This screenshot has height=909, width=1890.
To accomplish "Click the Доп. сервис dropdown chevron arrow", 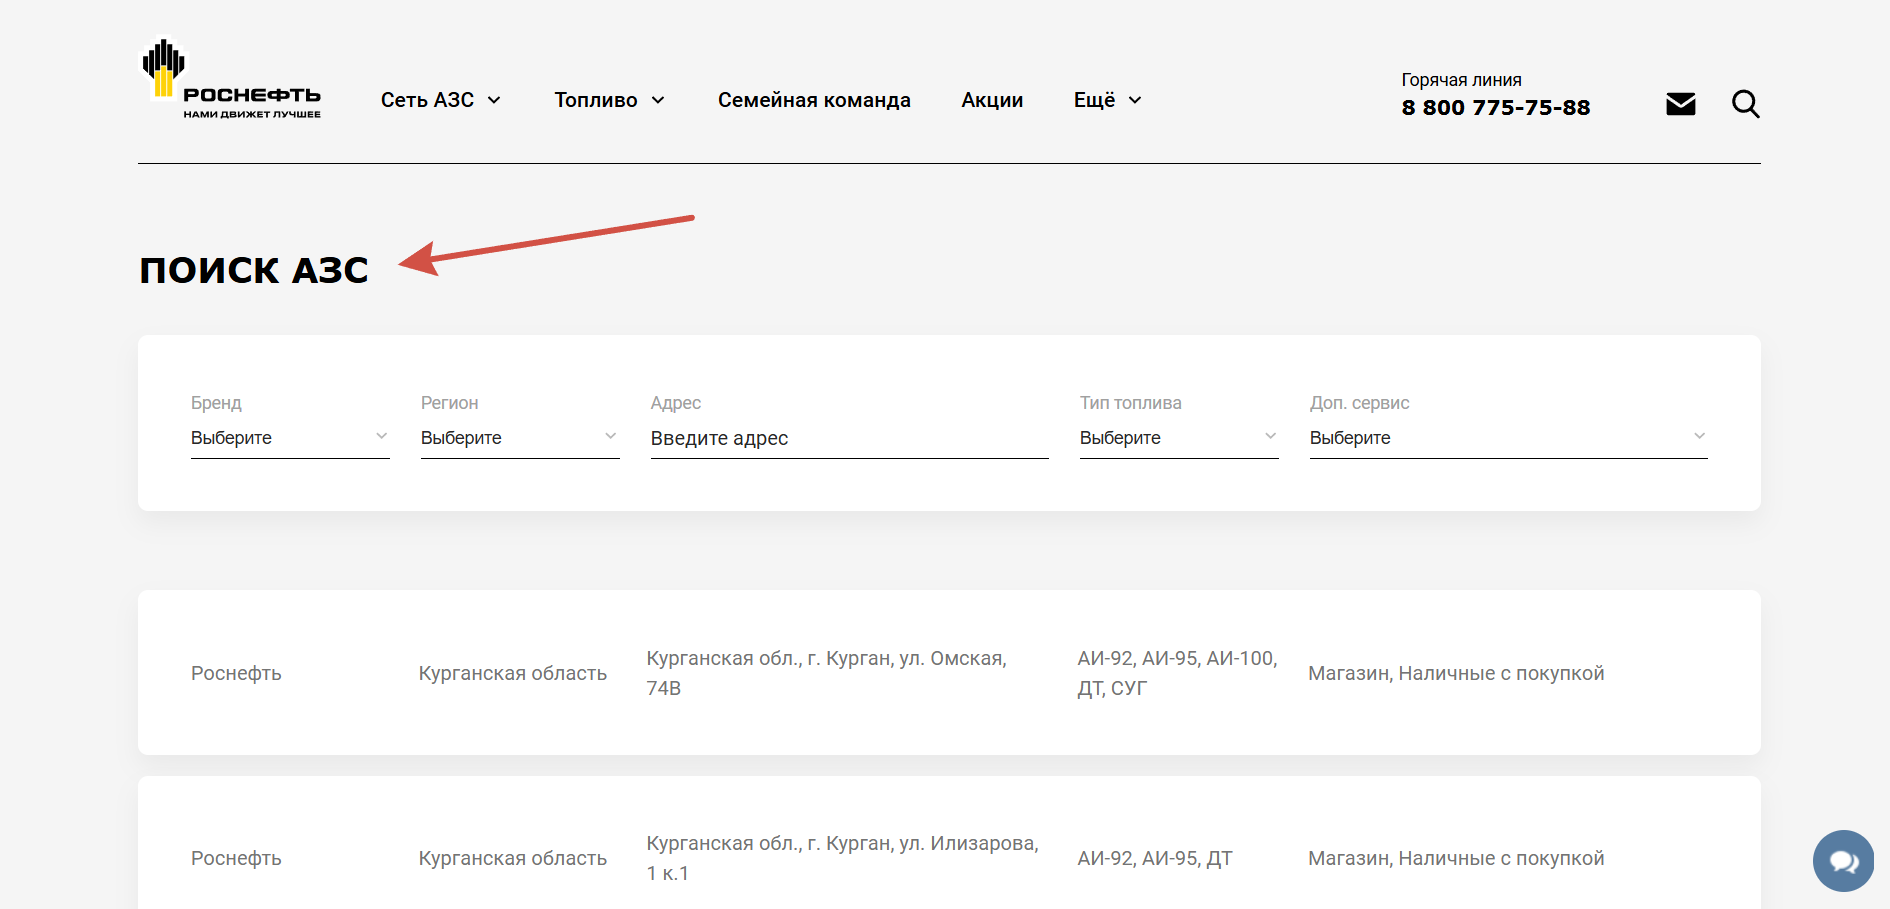I will coord(1699,436).
